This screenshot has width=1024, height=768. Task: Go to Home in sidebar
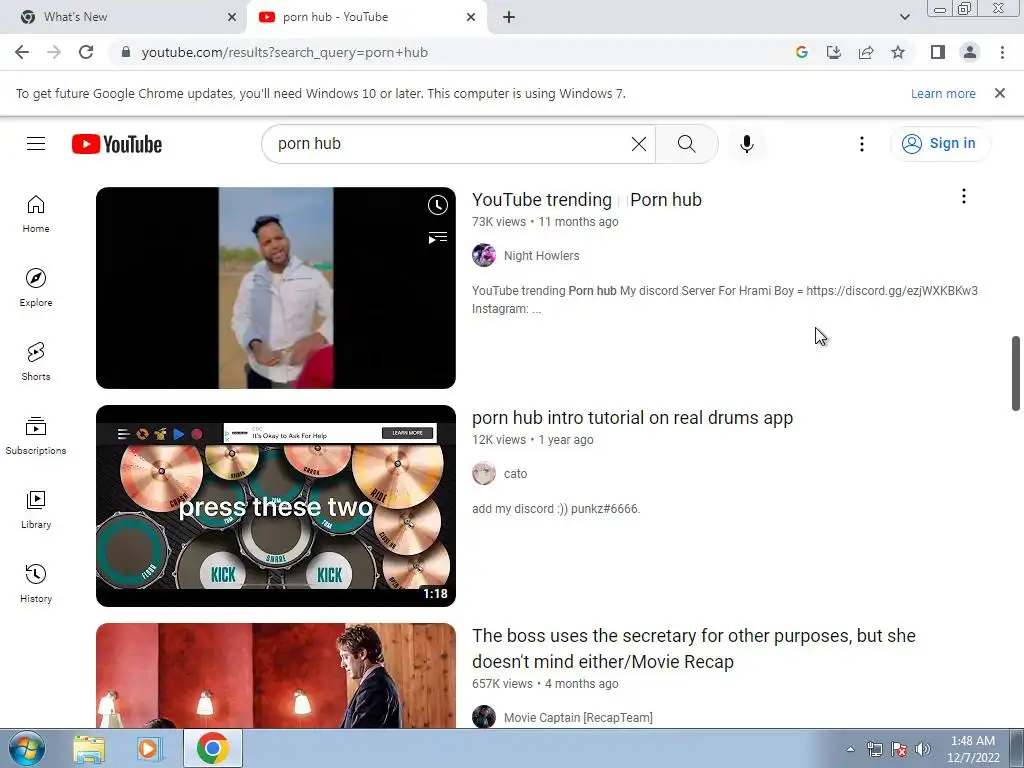pyautogui.click(x=36, y=214)
